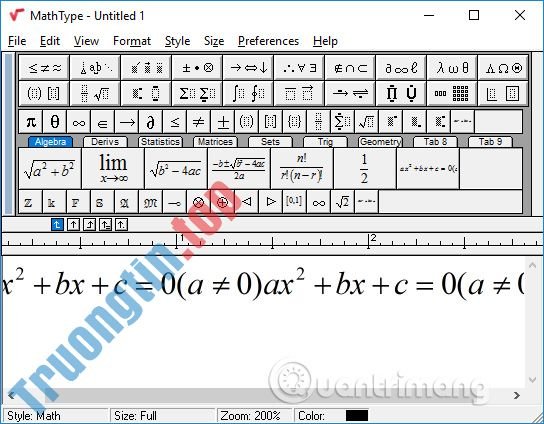Insert the n! over r!(n−r)! expression
544x424 pixels.
pos(302,169)
